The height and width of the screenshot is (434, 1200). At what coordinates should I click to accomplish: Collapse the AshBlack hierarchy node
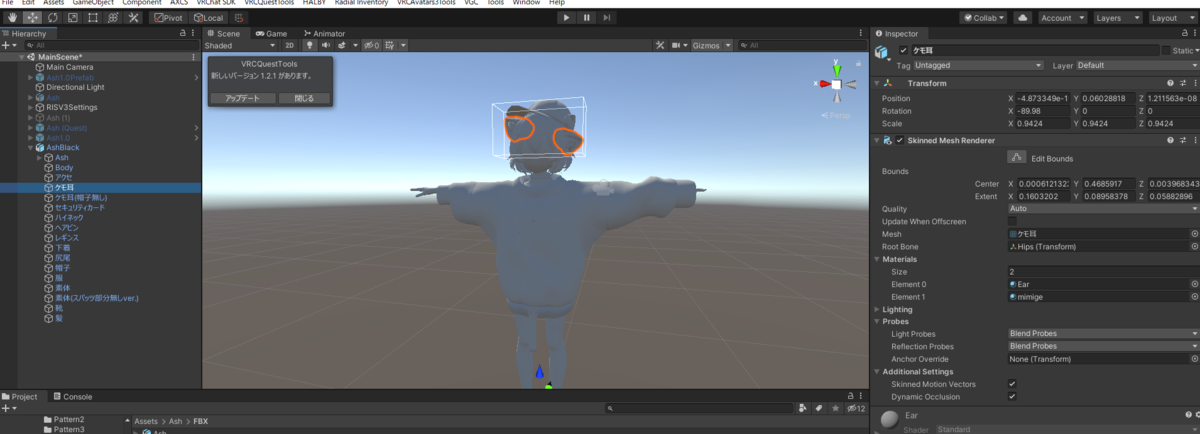pyautogui.click(x=31, y=147)
